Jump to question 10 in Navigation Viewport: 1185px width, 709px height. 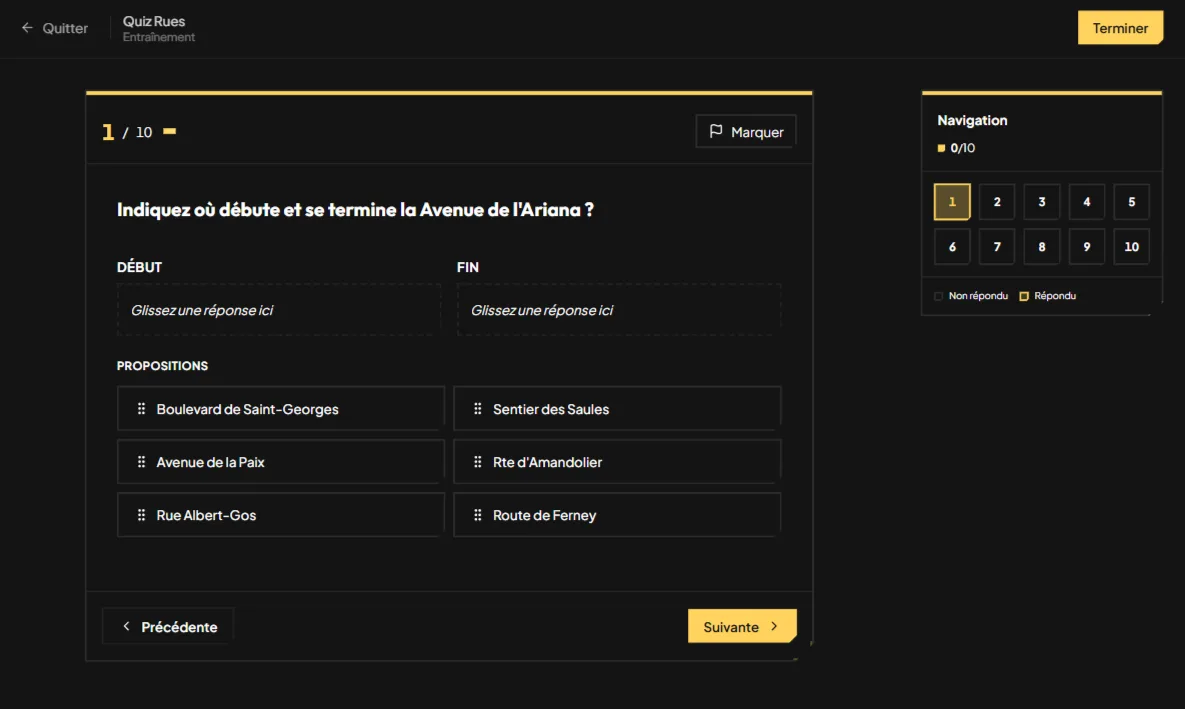click(1131, 246)
